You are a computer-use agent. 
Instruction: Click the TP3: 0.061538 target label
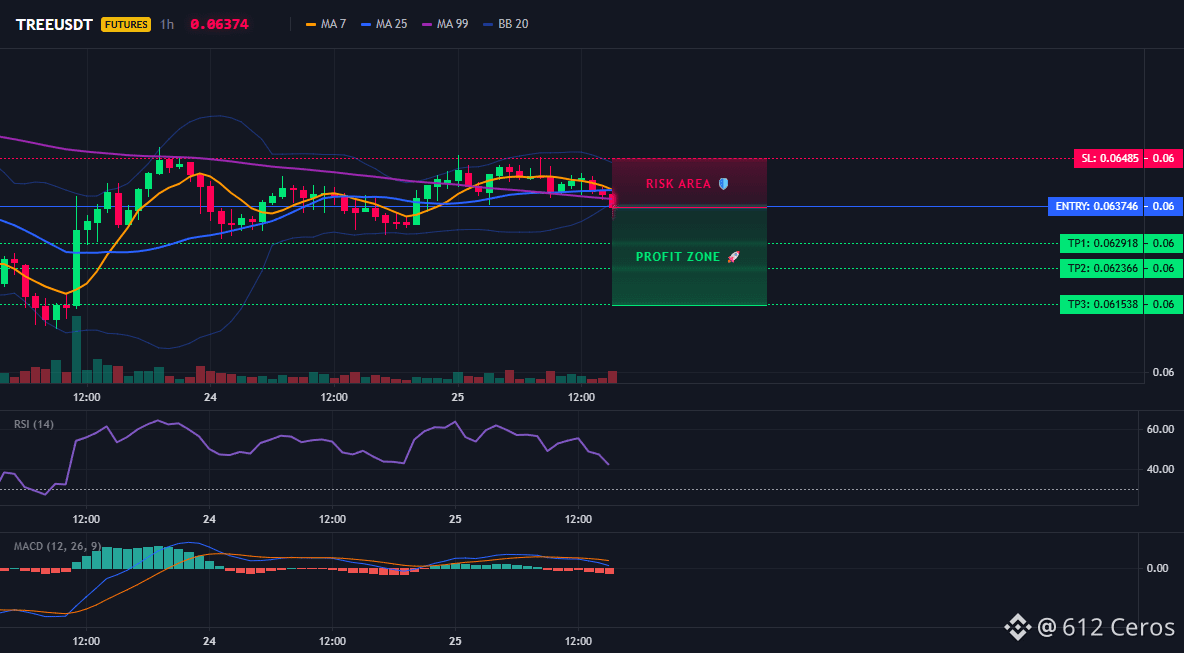pos(1102,304)
